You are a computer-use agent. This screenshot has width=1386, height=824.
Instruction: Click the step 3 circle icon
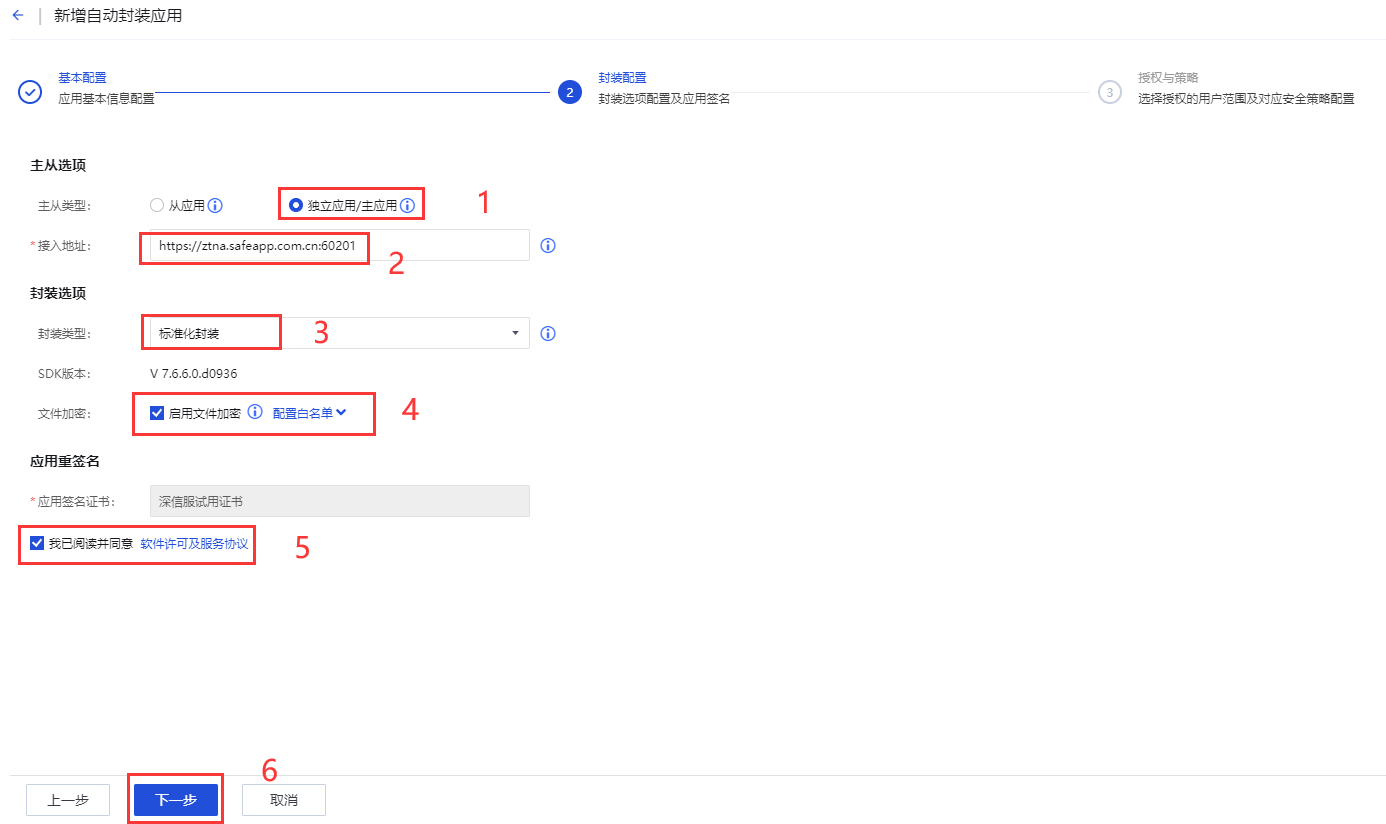[x=1109, y=92]
